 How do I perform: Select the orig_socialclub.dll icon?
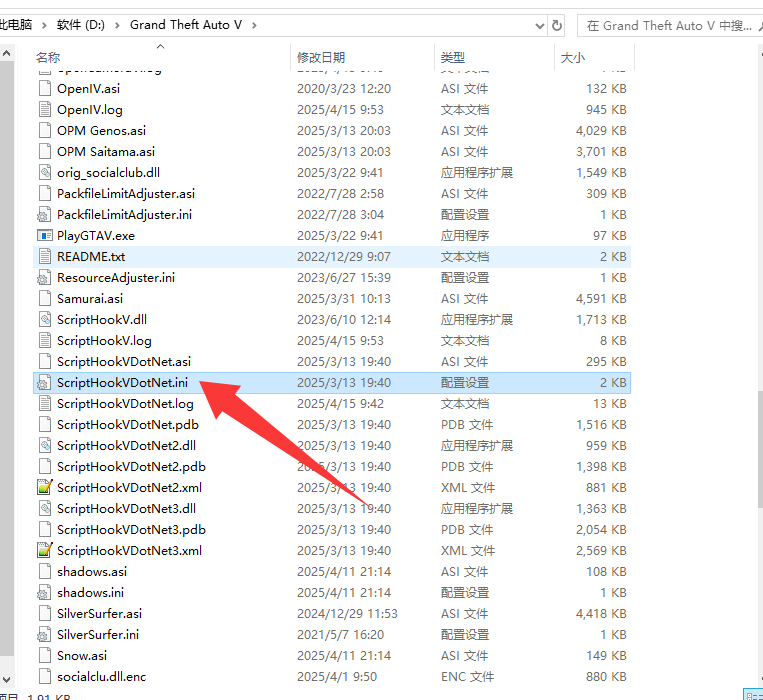[x=45, y=172]
